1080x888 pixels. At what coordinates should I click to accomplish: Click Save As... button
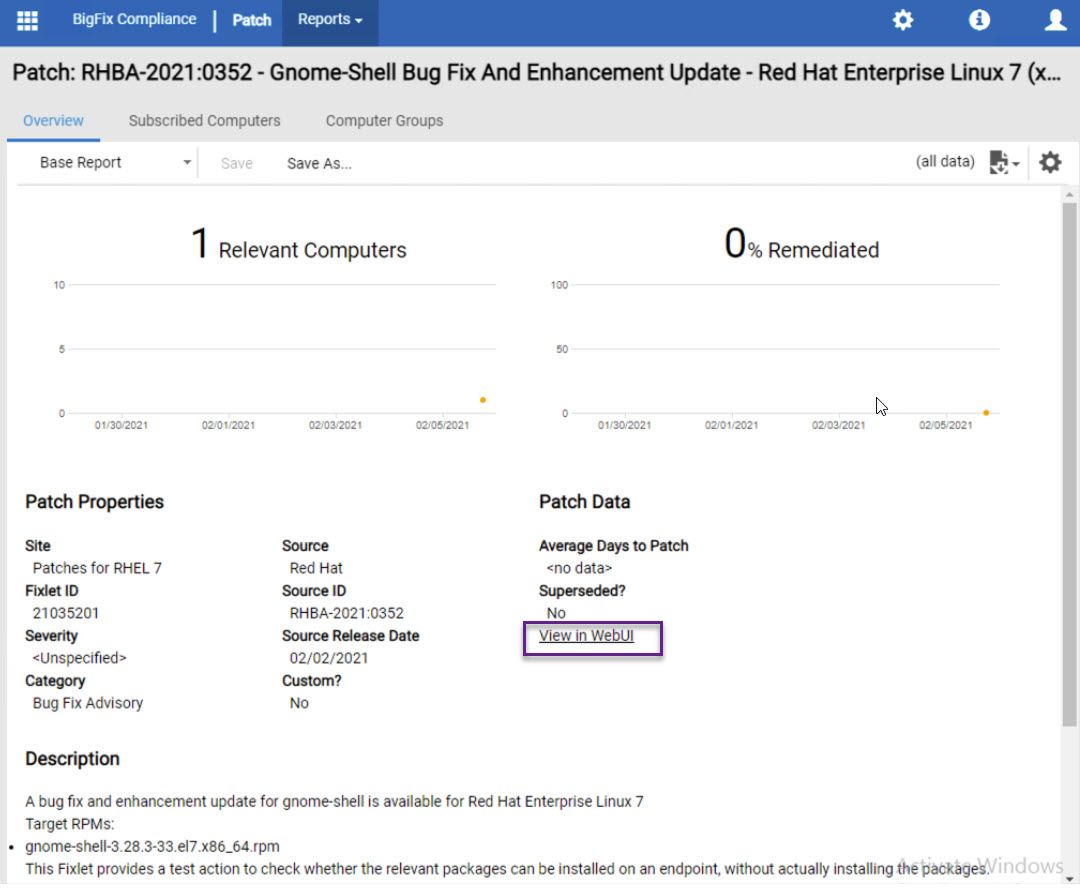[319, 163]
